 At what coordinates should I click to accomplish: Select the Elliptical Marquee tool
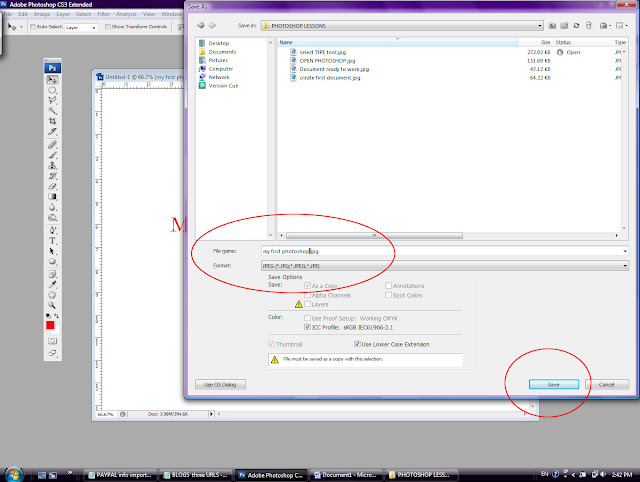(x=52, y=90)
